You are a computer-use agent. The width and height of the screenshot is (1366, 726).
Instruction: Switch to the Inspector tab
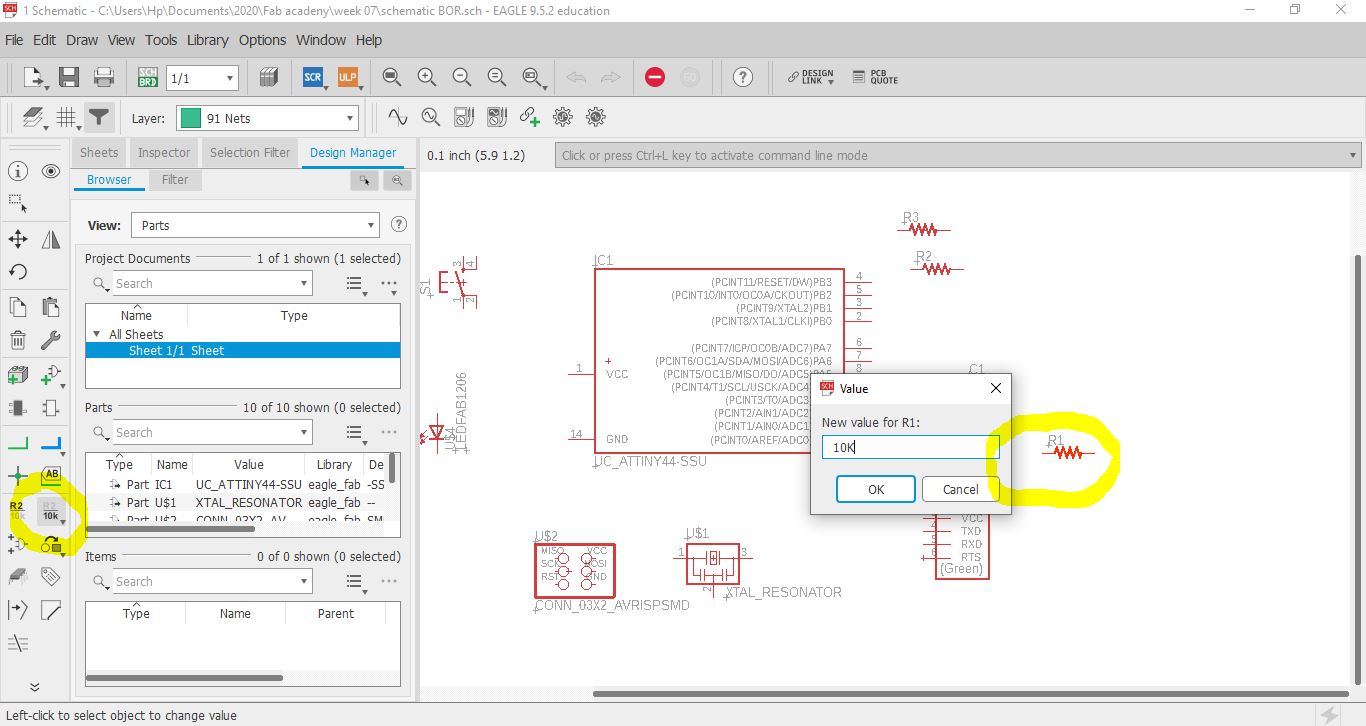(164, 153)
